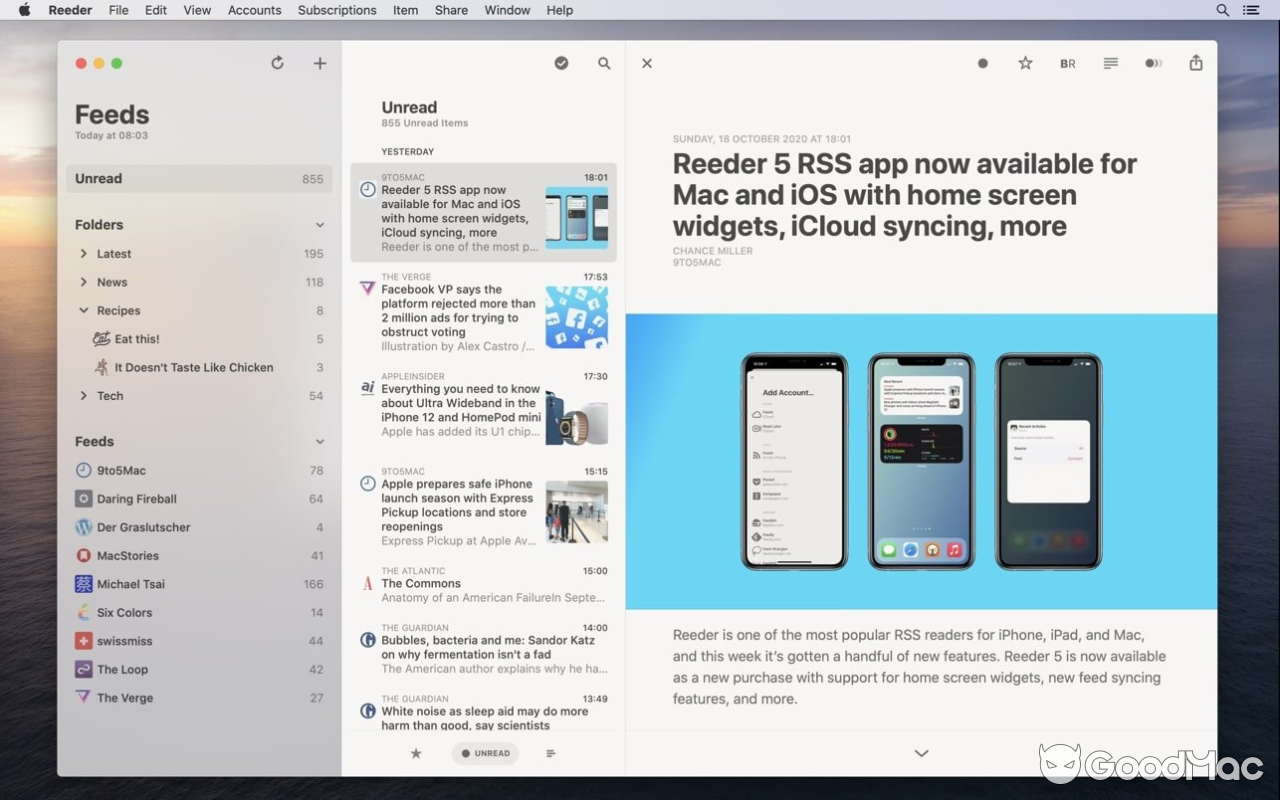Open the reader view for the article
The width and height of the screenshot is (1280, 800).
click(x=1110, y=62)
